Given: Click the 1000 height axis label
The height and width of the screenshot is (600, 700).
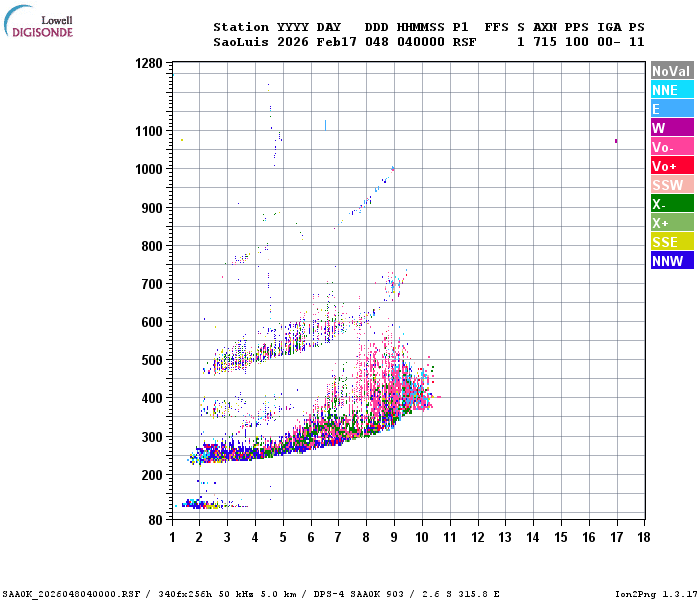Looking at the screenshot, I should pos(149,169).
